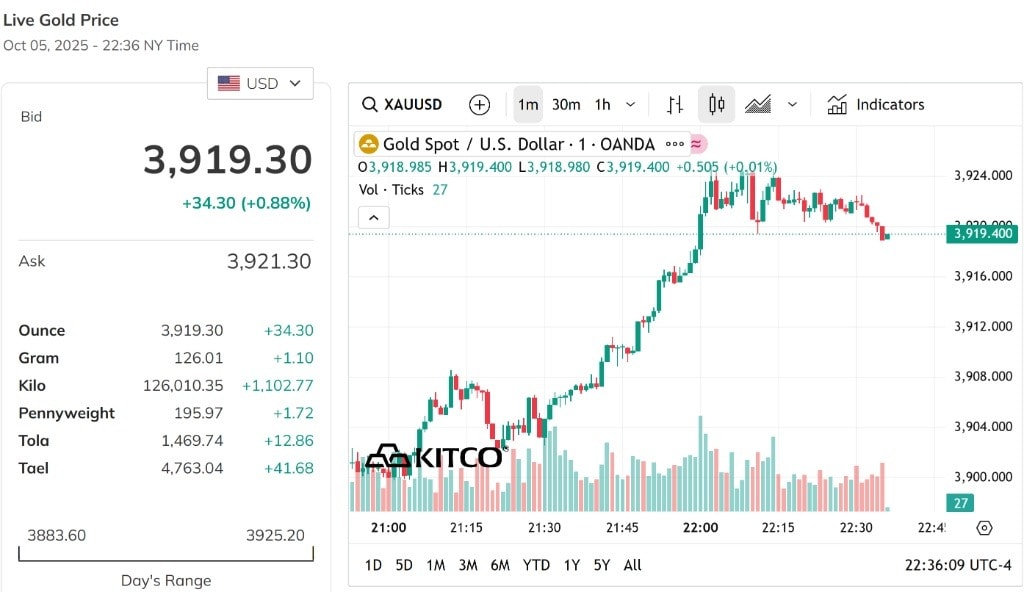Switch to the 1h interval
The image size is (1024, 592).
(x=602, y=105)
